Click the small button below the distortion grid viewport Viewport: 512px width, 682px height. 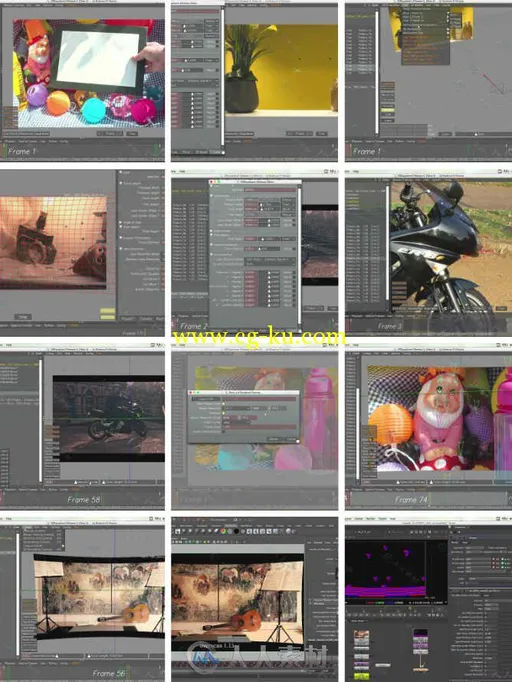click(23, 317)
